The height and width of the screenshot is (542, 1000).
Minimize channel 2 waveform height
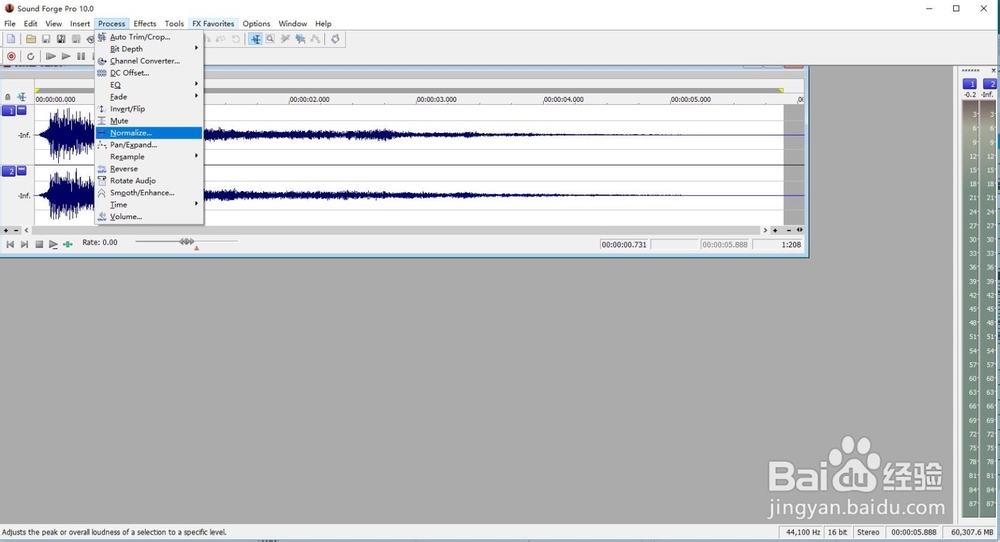(x=22, y=170)
